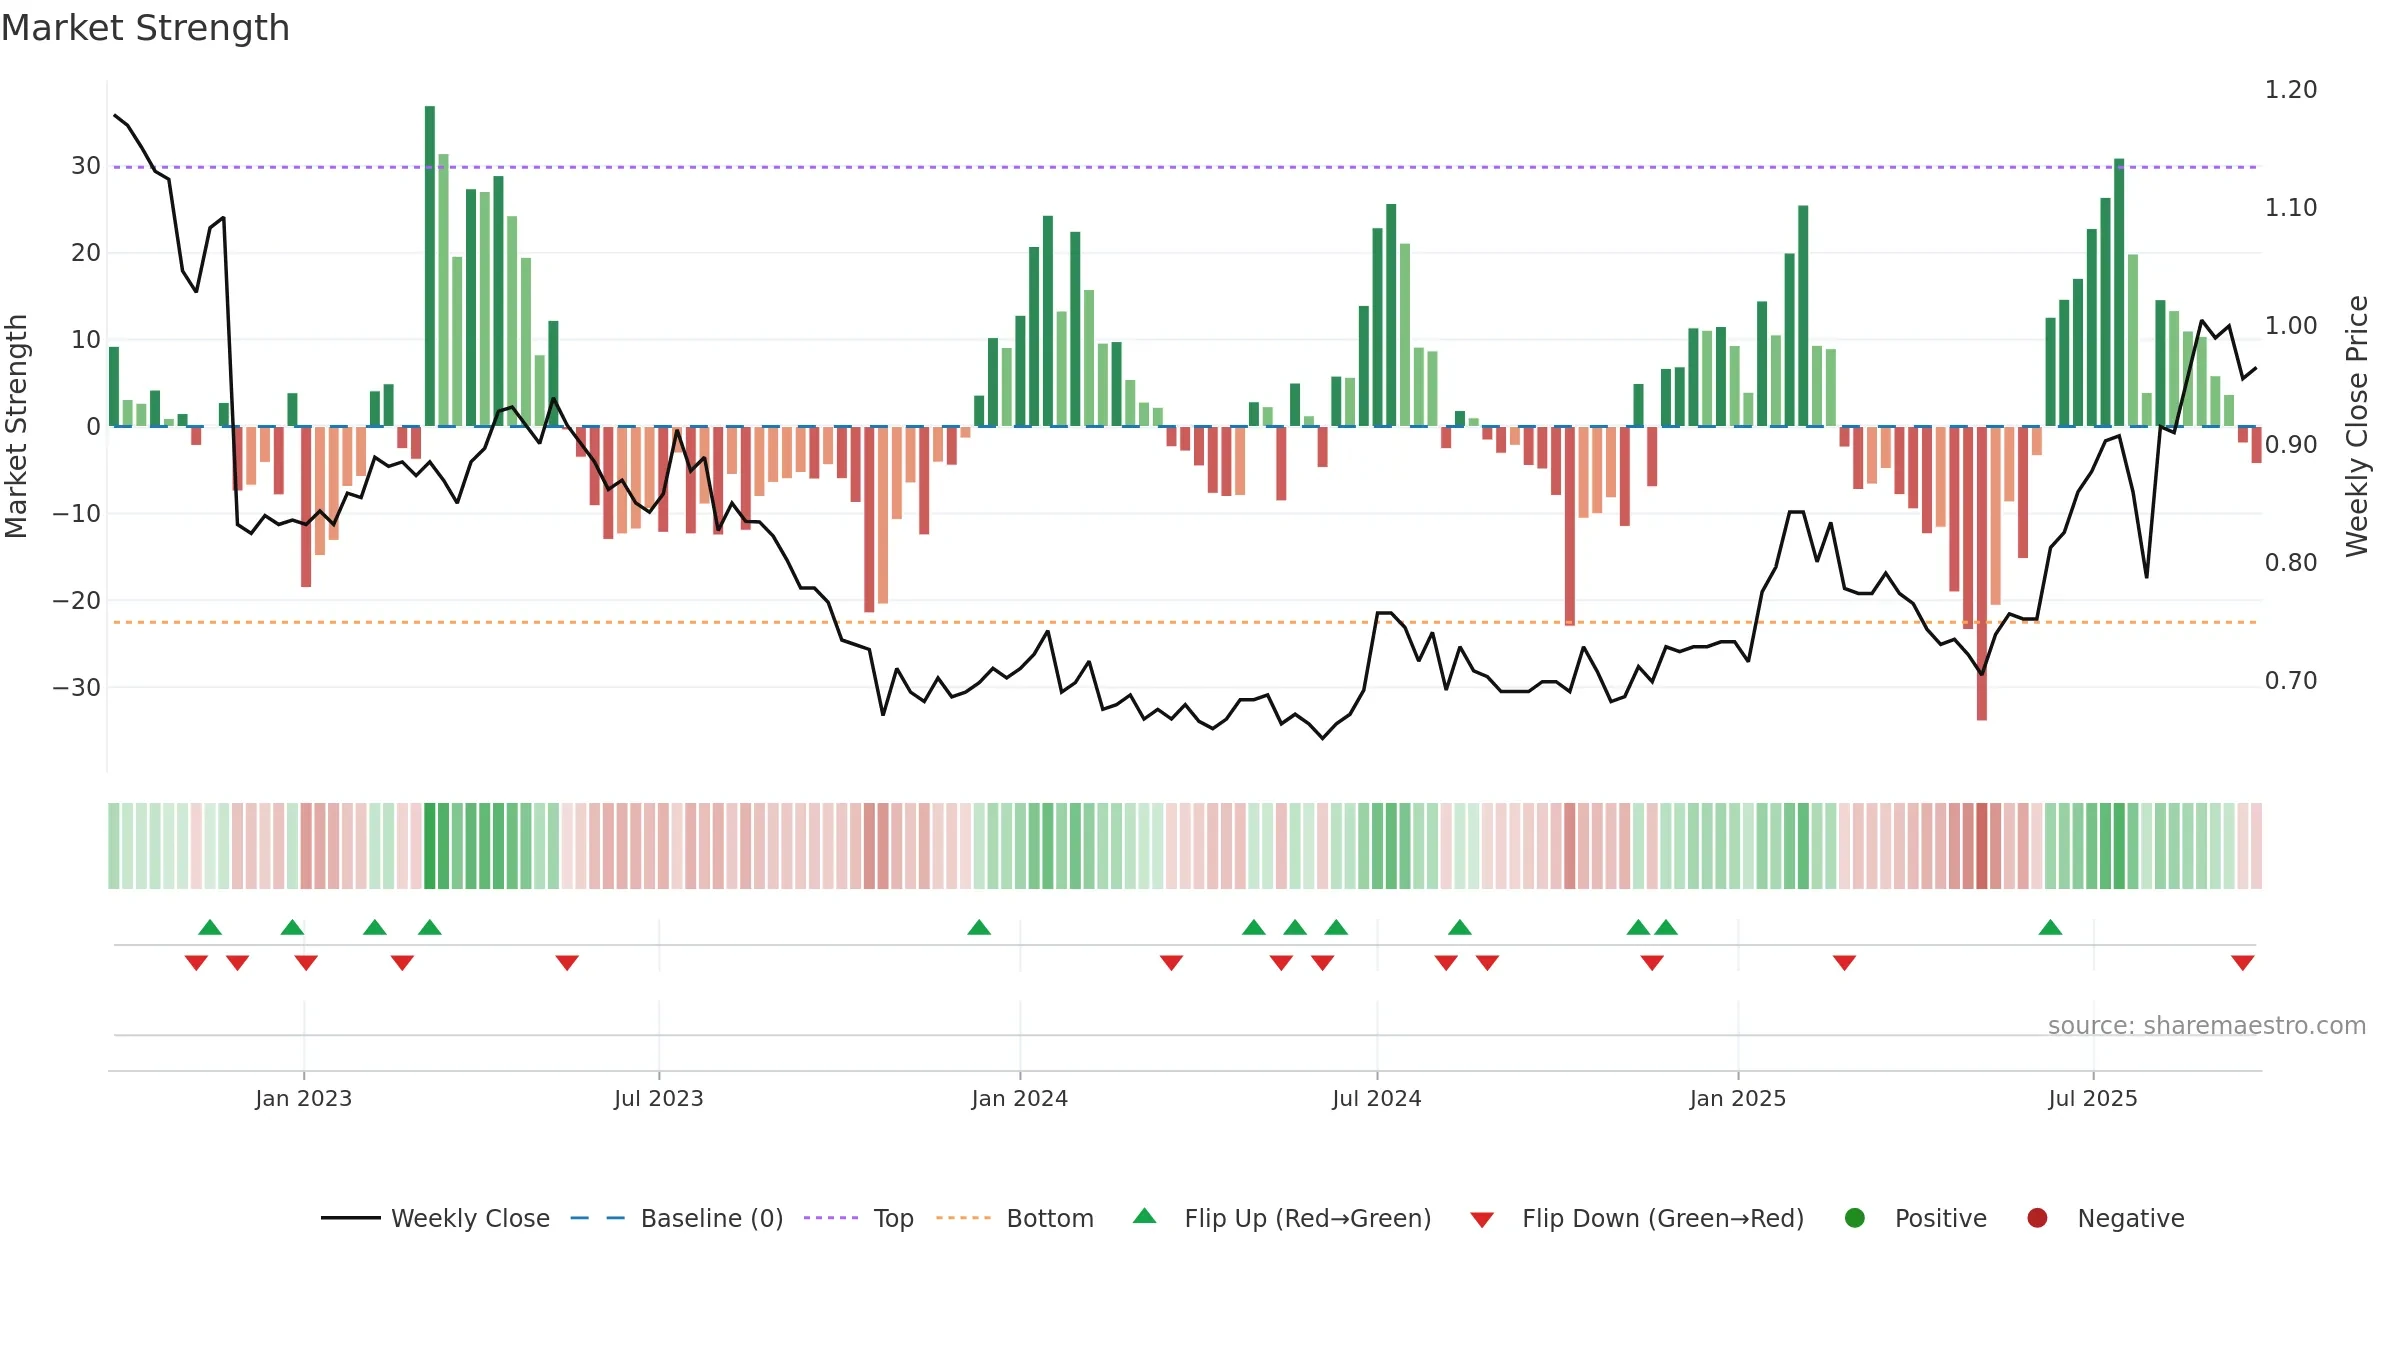Click the deepest red bar below −30

[x=1982, y=573]
